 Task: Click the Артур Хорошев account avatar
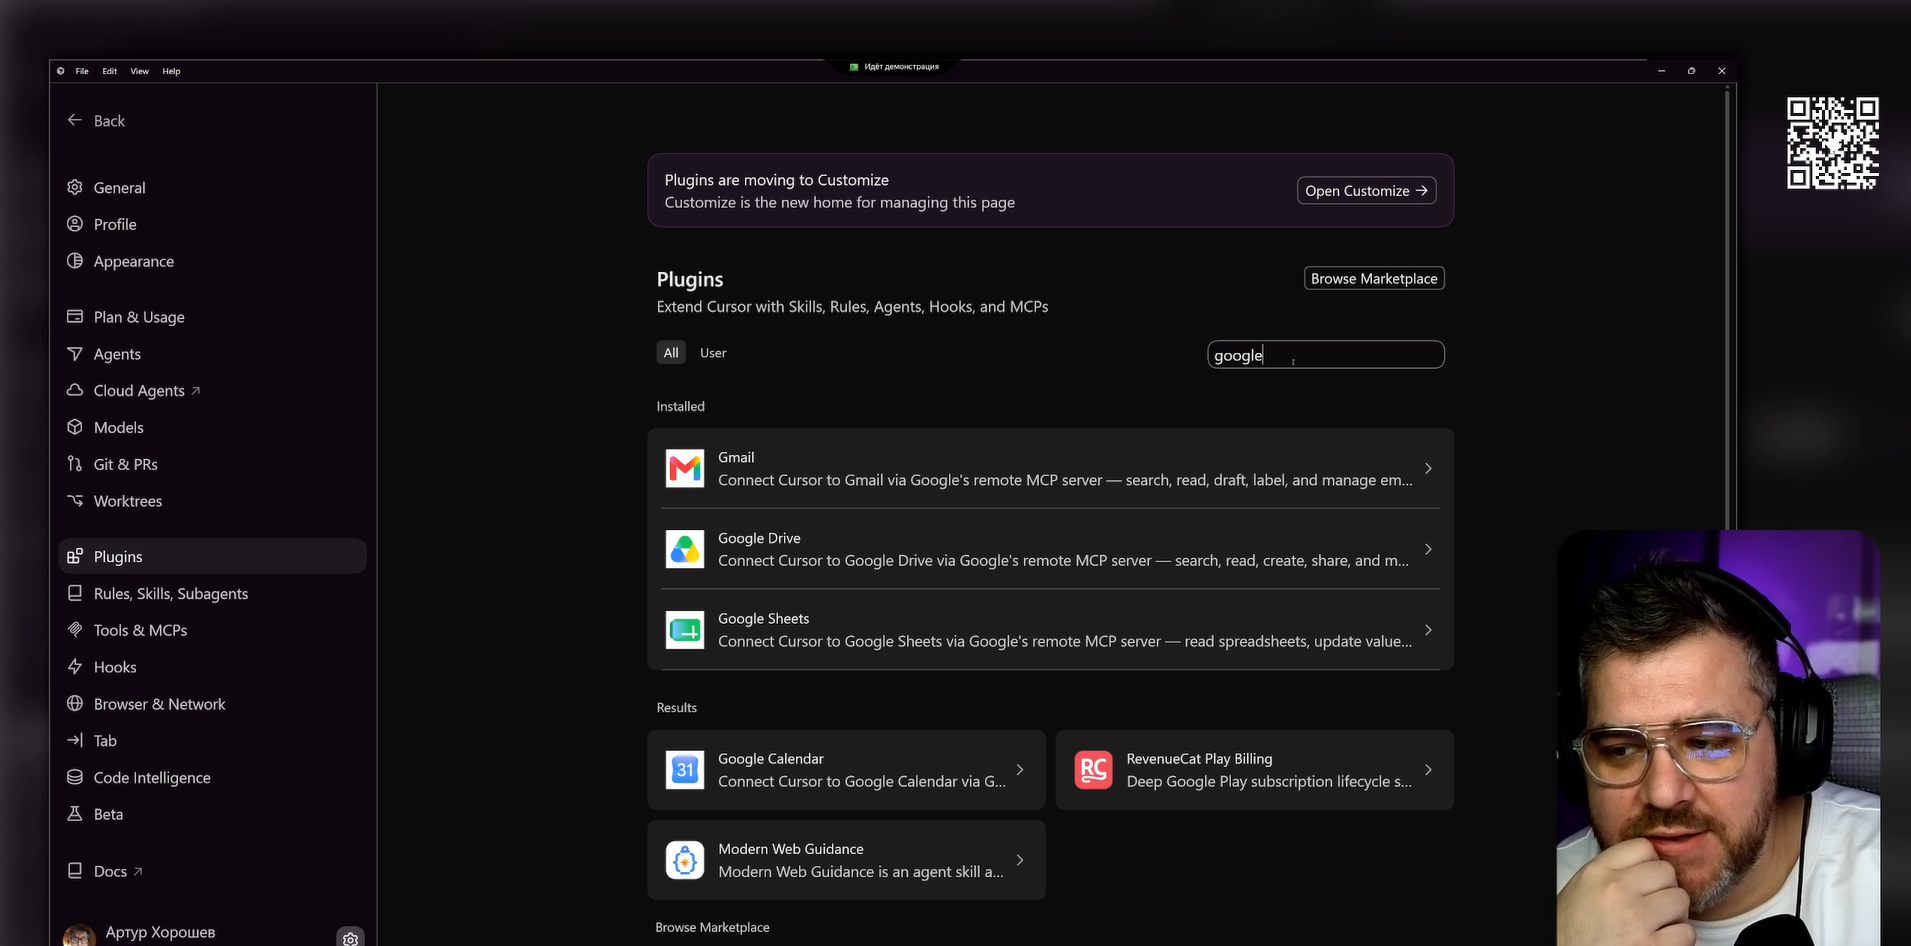tap(79, 936)
